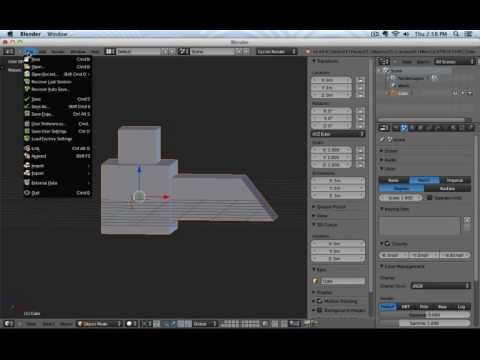
Task: Click the screen layout browse icon
Action: [110, 51]
